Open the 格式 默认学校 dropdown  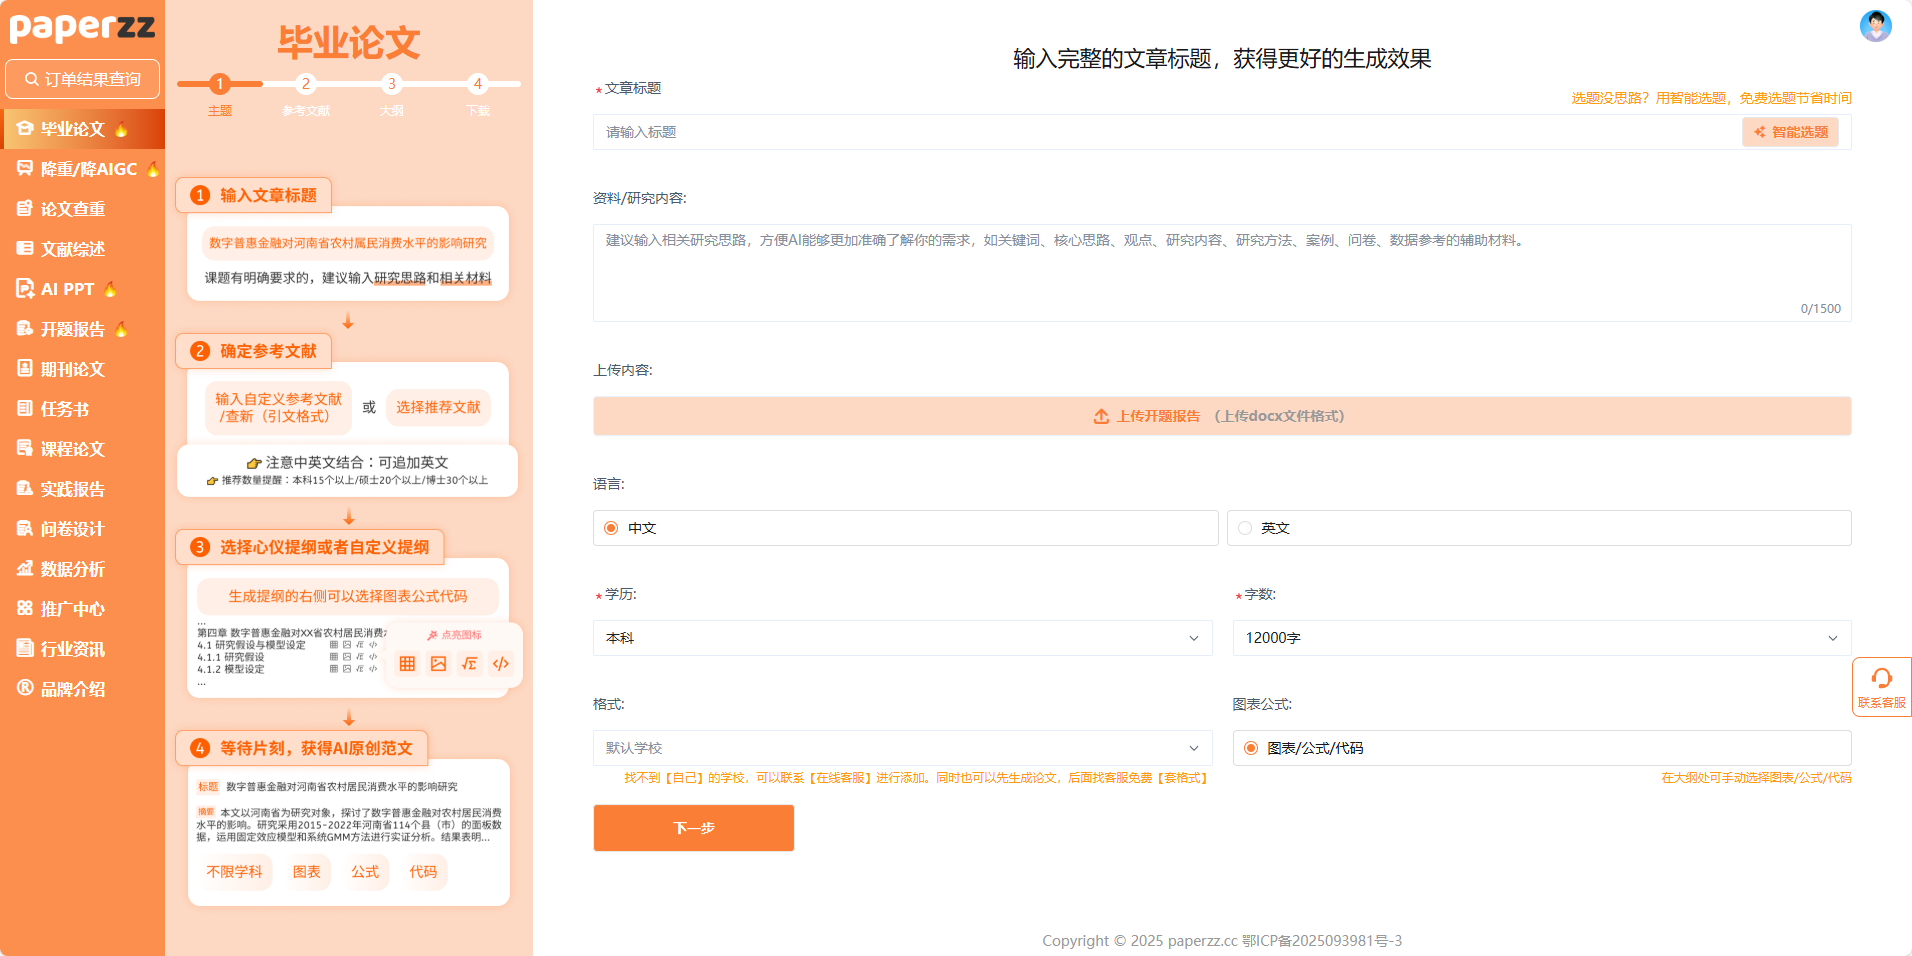(902, 748)
